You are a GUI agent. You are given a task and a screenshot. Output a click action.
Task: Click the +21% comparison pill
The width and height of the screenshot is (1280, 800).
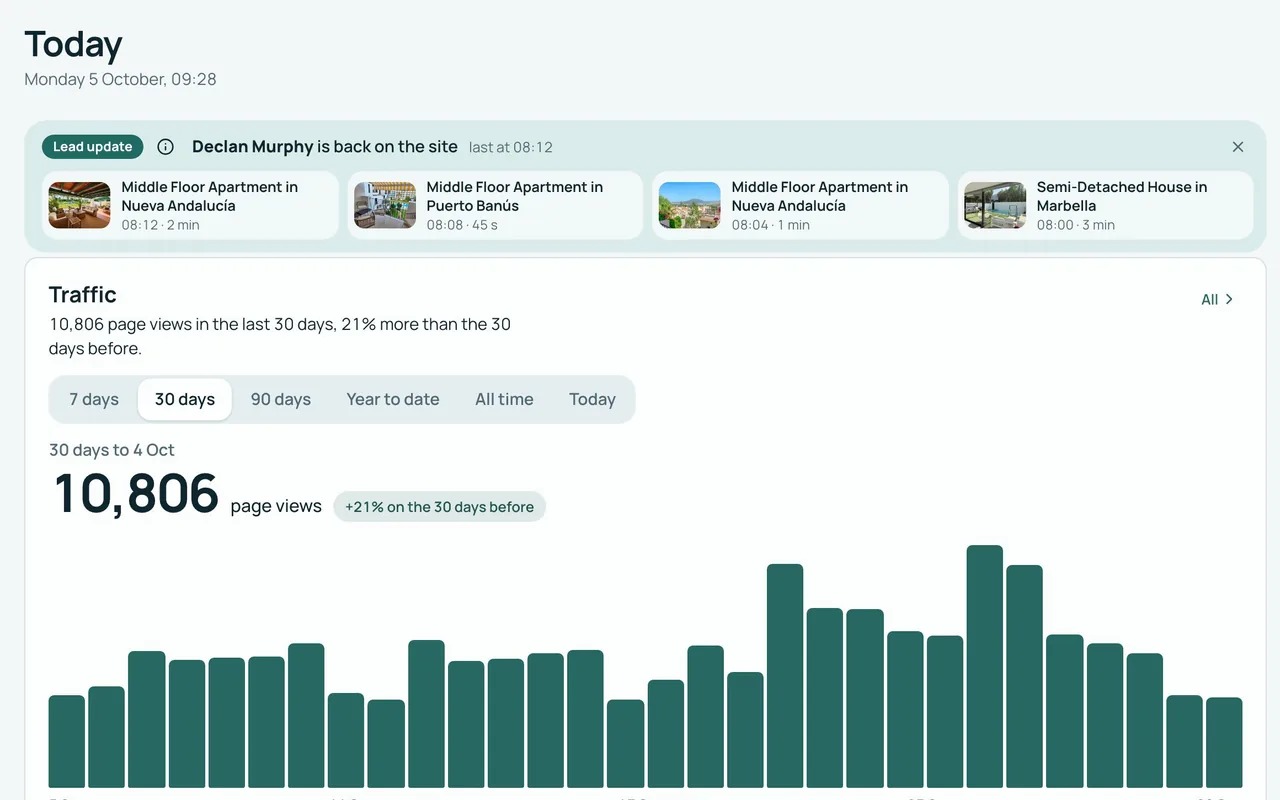[440, 507]
